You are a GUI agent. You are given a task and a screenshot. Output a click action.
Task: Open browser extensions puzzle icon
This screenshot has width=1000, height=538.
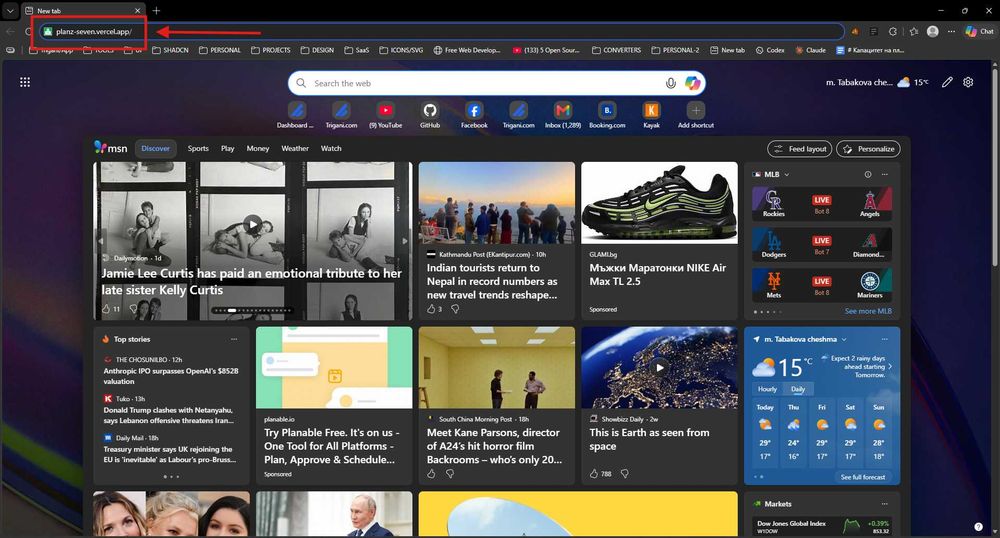click(893, 31)
